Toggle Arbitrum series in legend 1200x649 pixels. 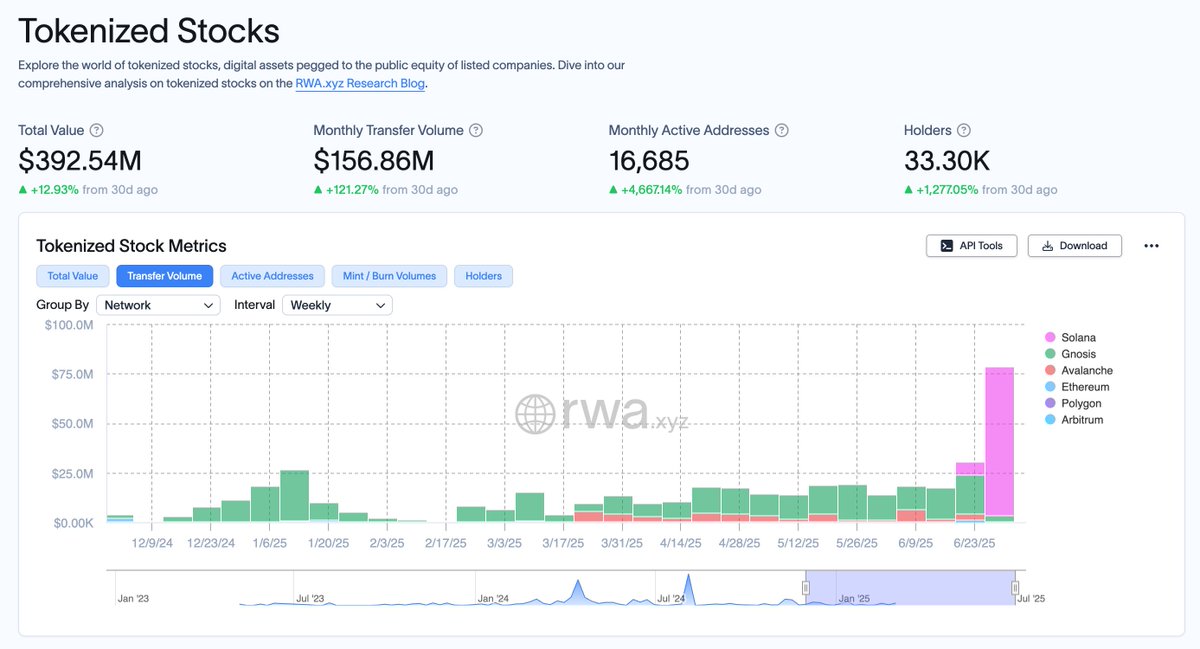[1075, 420]
